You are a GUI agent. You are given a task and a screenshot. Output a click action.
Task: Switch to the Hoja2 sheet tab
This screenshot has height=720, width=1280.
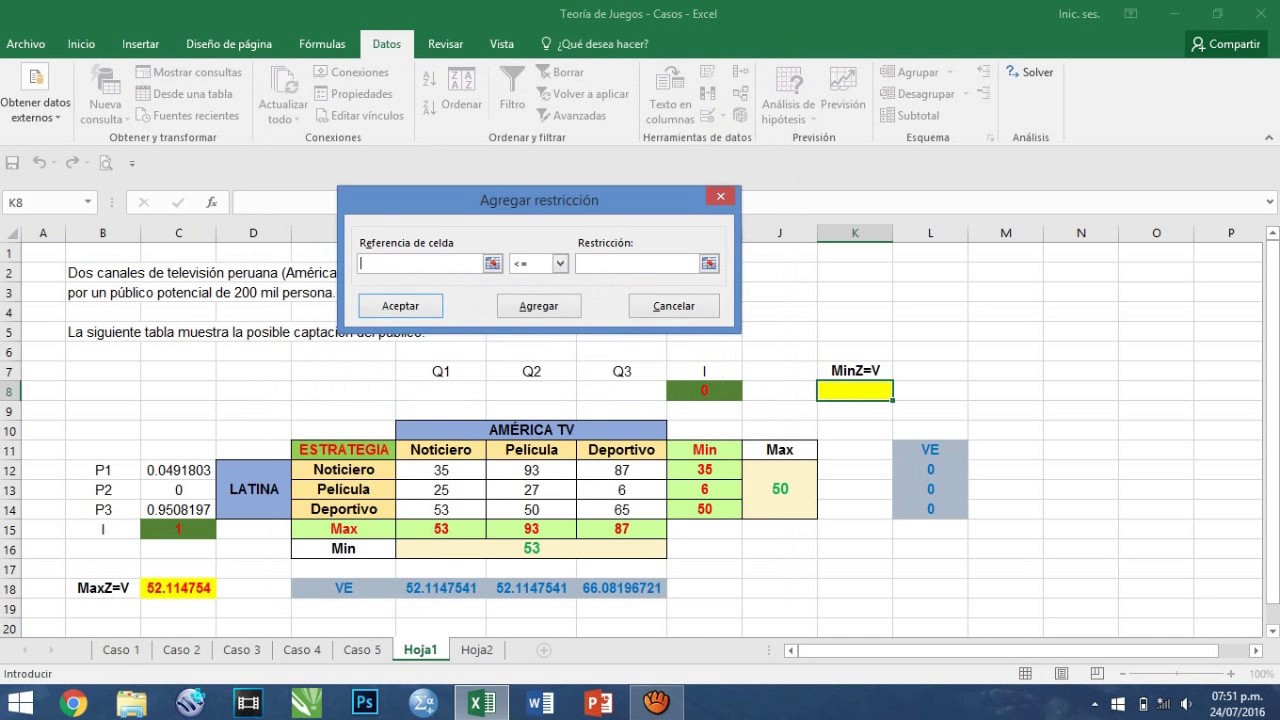[476, 650]
